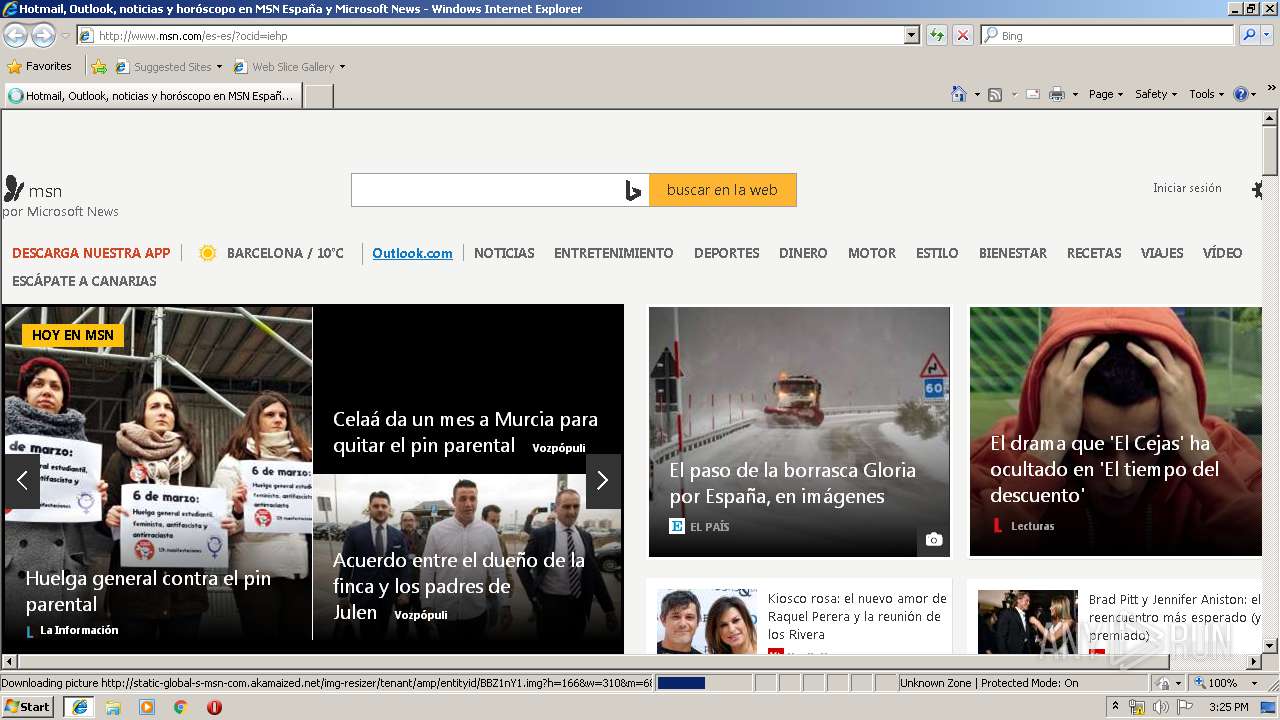The width and height of the screenshot is (1280, 720).
Task: Open Chrome from the taskbar
Action: [x=180, y=707]
